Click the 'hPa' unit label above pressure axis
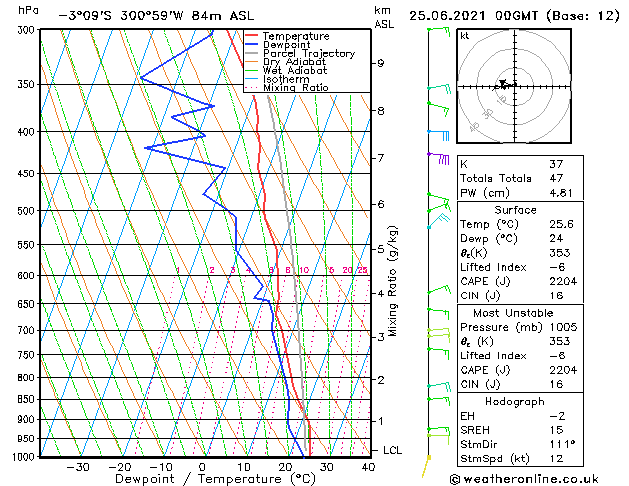The image size is (629, 486). coord(28,10)
